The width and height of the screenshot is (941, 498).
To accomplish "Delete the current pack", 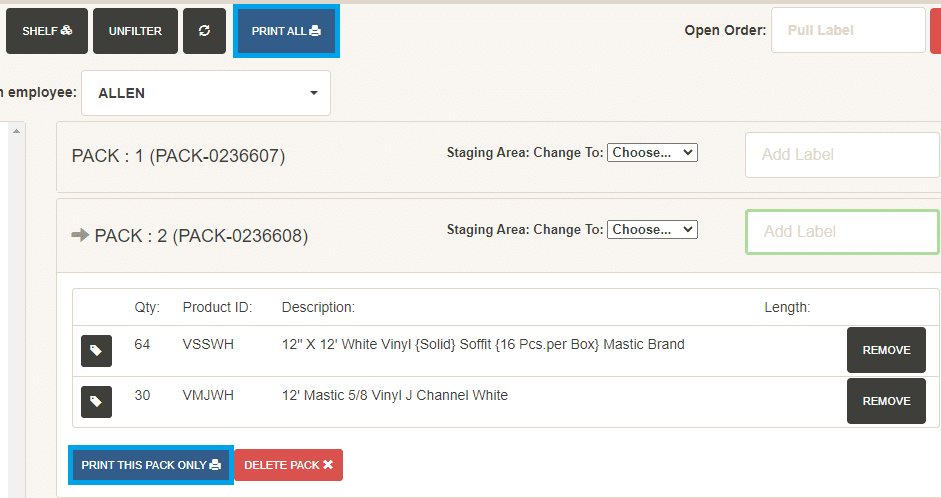I will [x=289, y=465].
